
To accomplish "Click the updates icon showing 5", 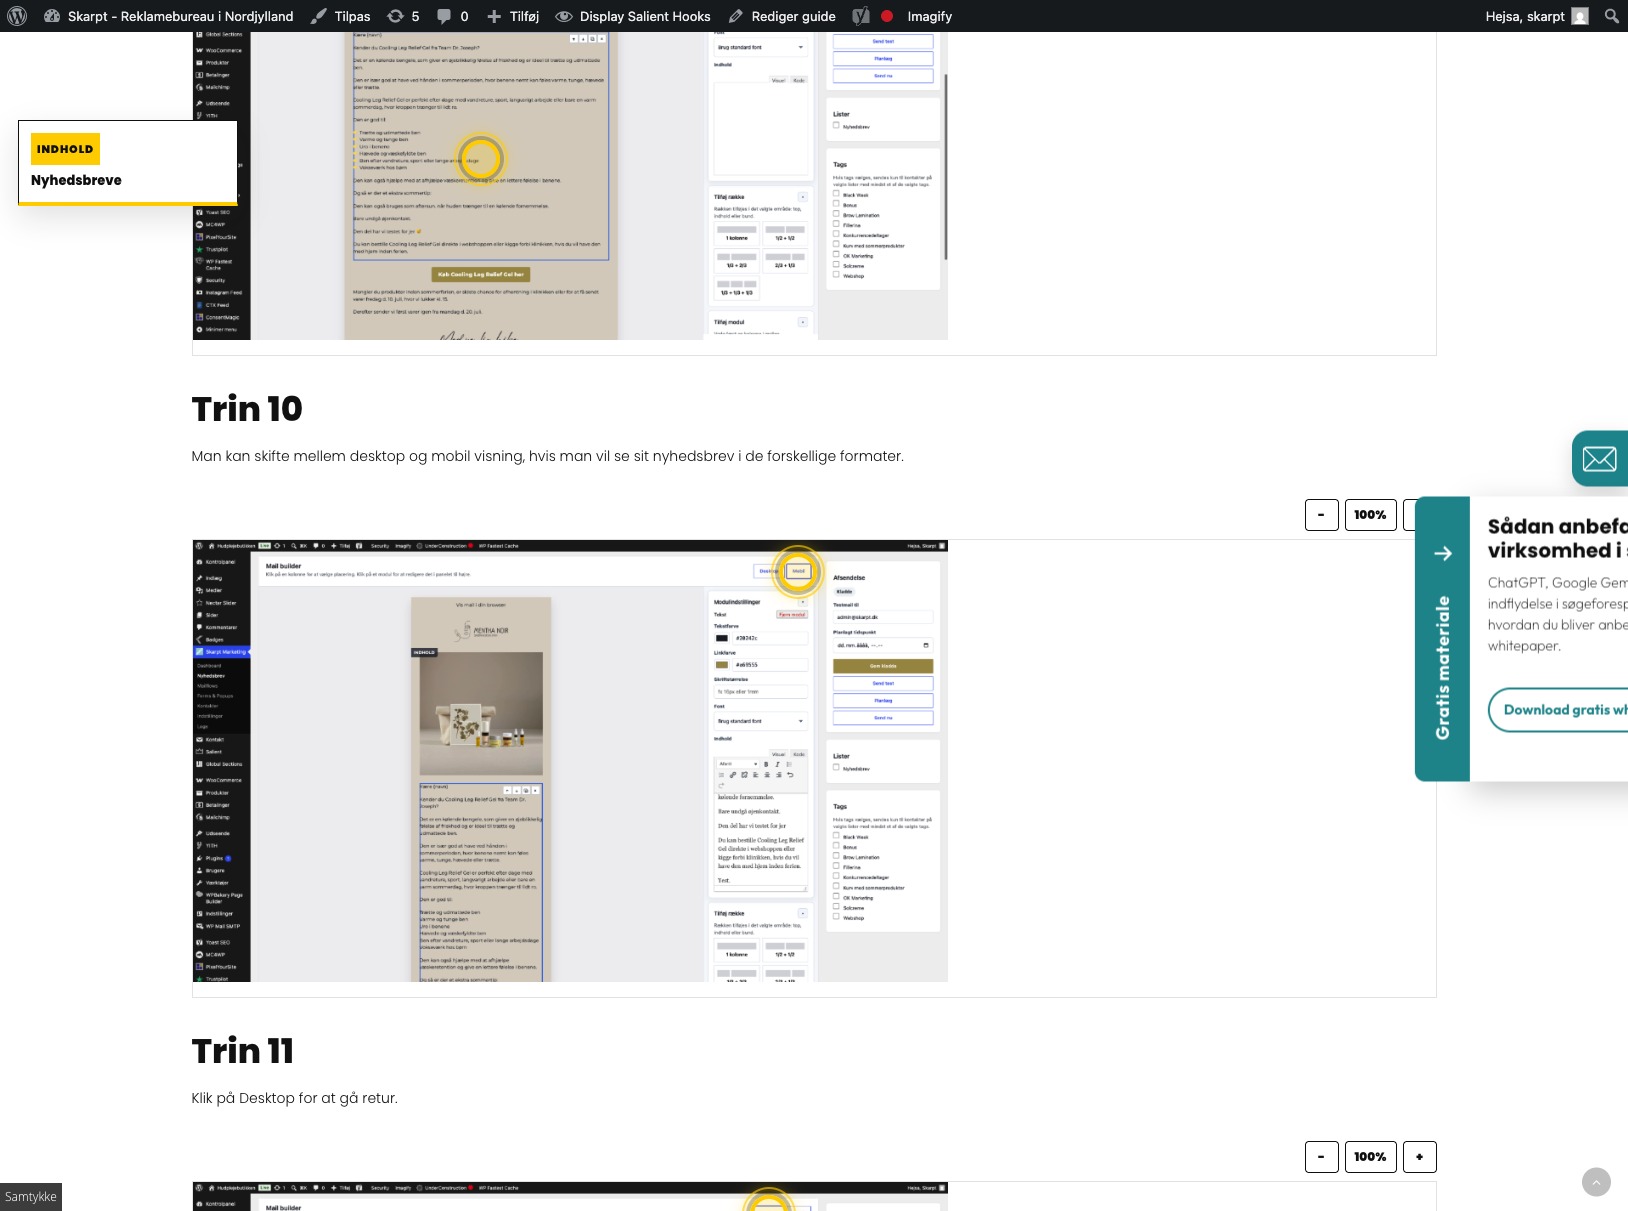I will pos(403,16).
